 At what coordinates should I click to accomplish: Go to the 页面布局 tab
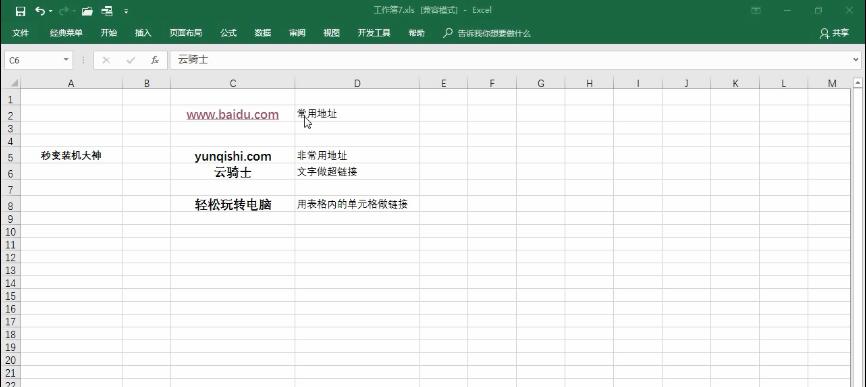(186, 33)
